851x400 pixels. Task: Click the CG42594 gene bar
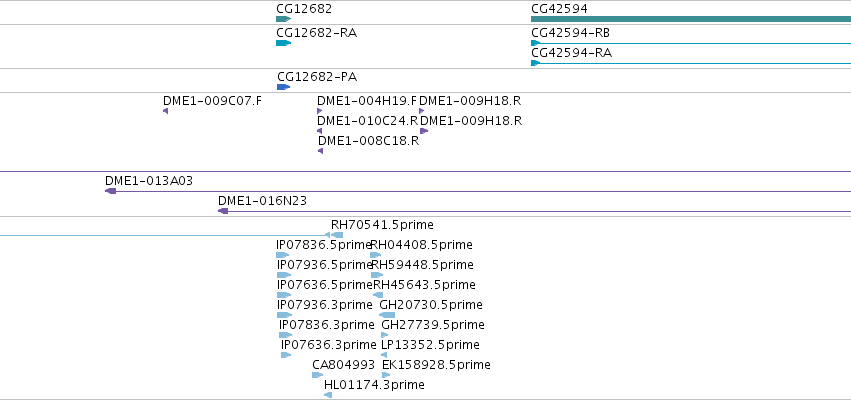pyautogui.click(x=691, y=19)
